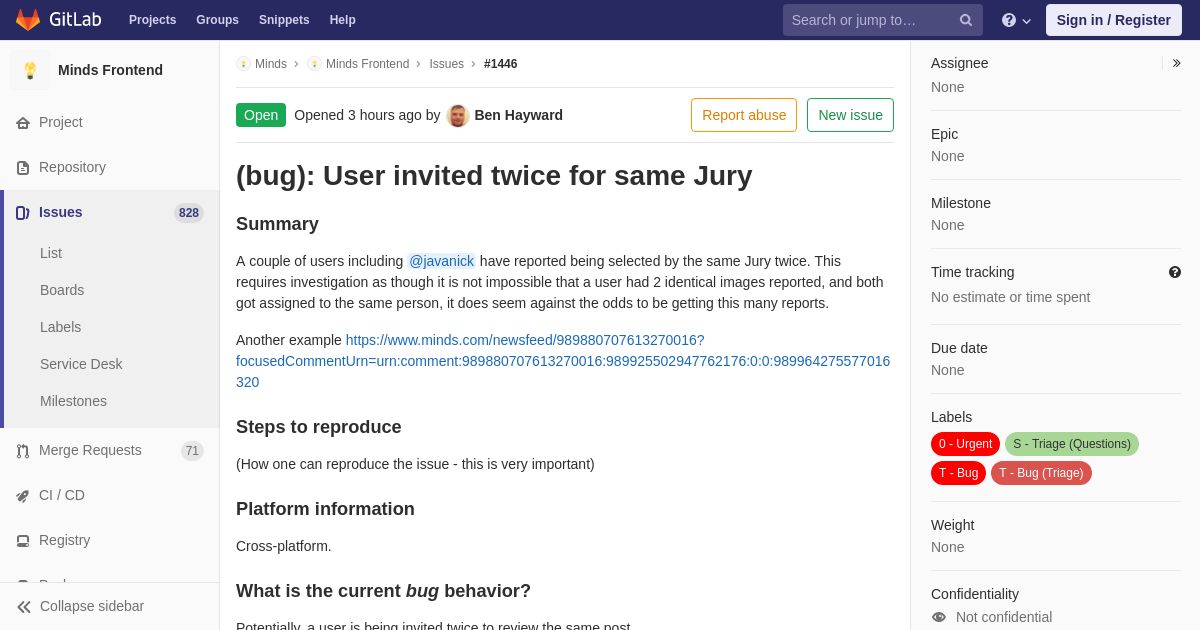The width and height of the screenshot is (1200, 630).
Task: Open the Help menu item
Action: 343,20
